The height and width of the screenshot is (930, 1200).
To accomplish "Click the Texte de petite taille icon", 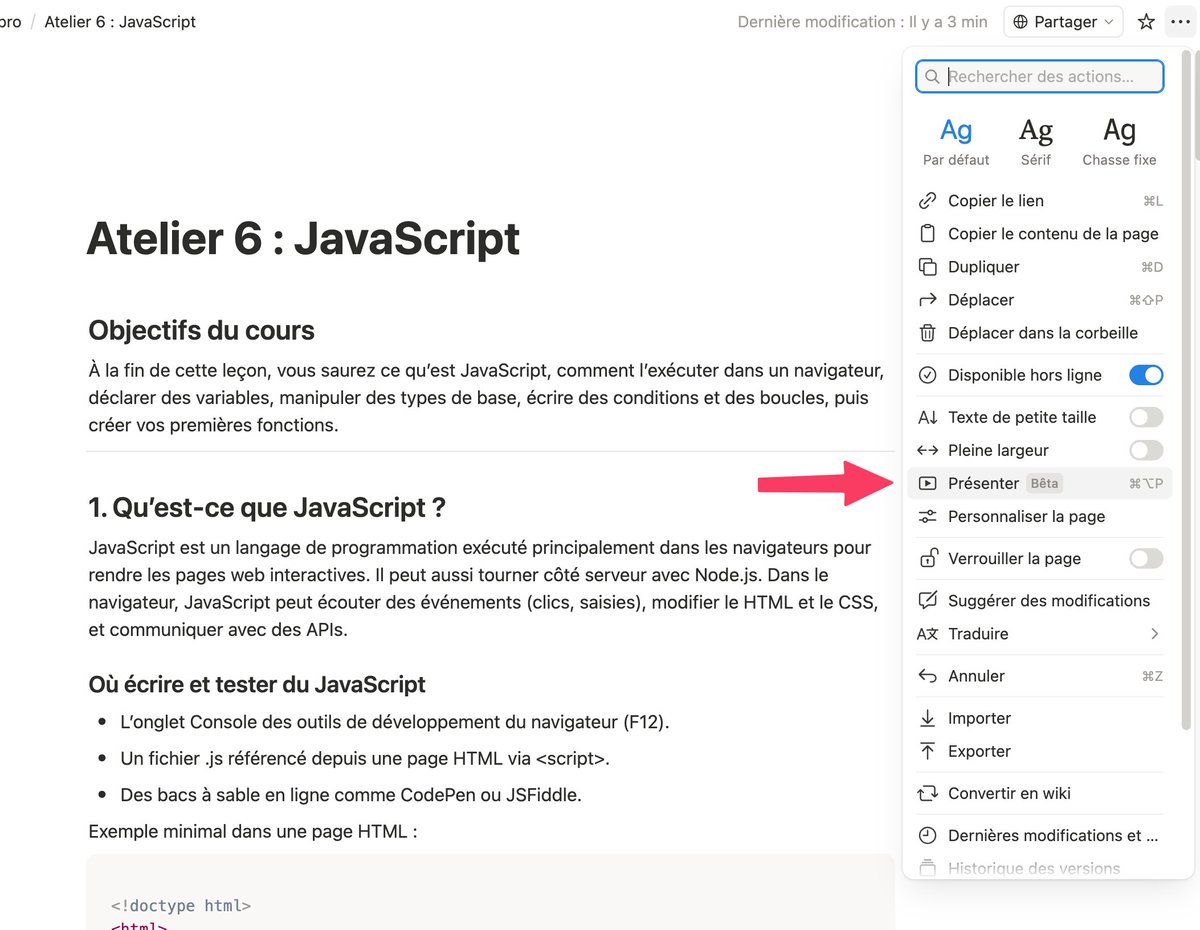I will [x=928, y=417].
